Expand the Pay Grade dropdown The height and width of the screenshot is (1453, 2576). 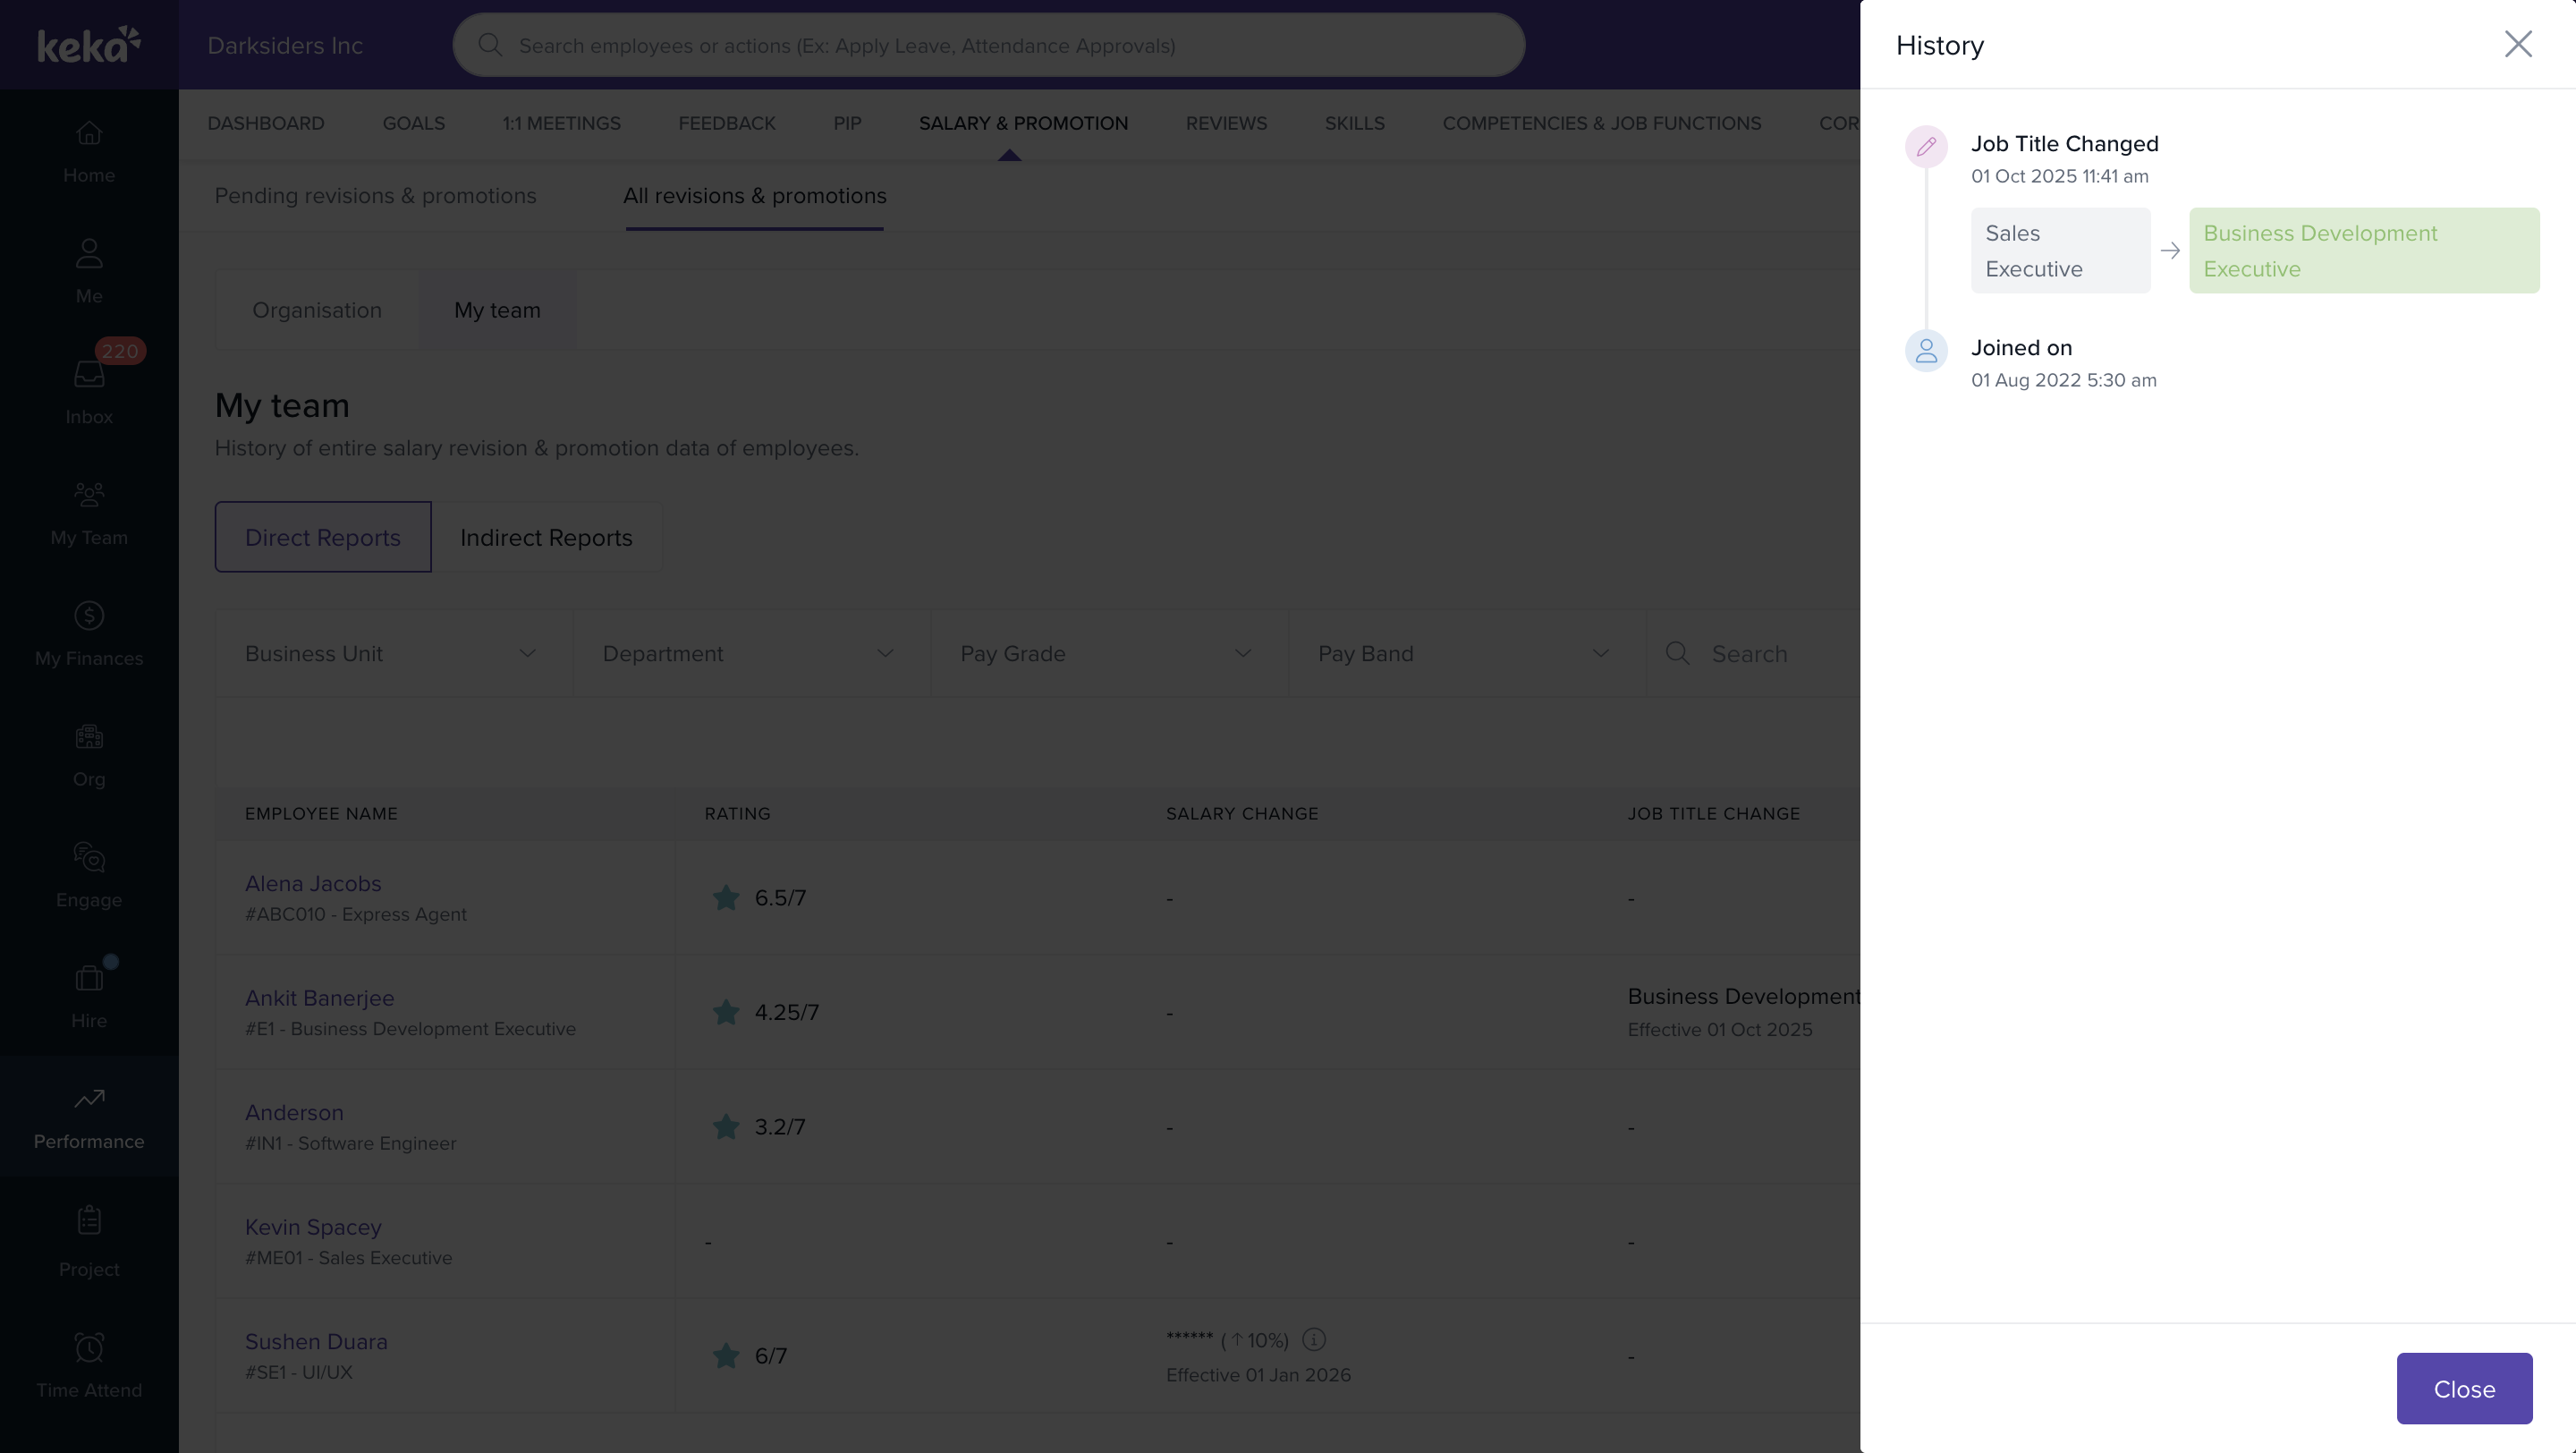pos(1108,654)
